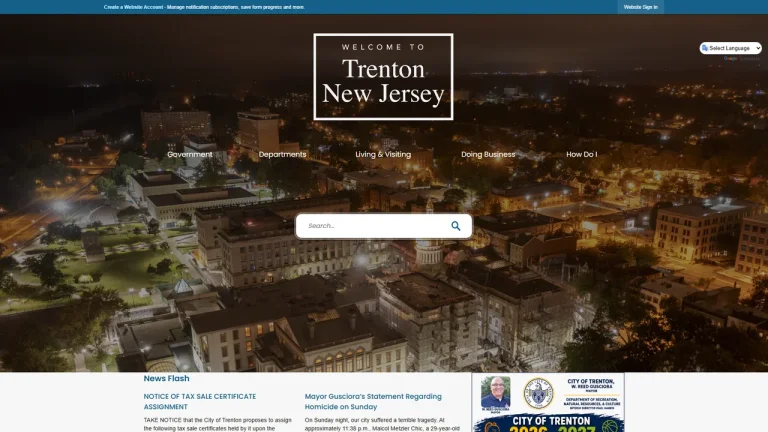This screenshot has width=768, height=432.
Task: Click the 'On Sunday night, our city' text
Action: [x=382, y=424]
